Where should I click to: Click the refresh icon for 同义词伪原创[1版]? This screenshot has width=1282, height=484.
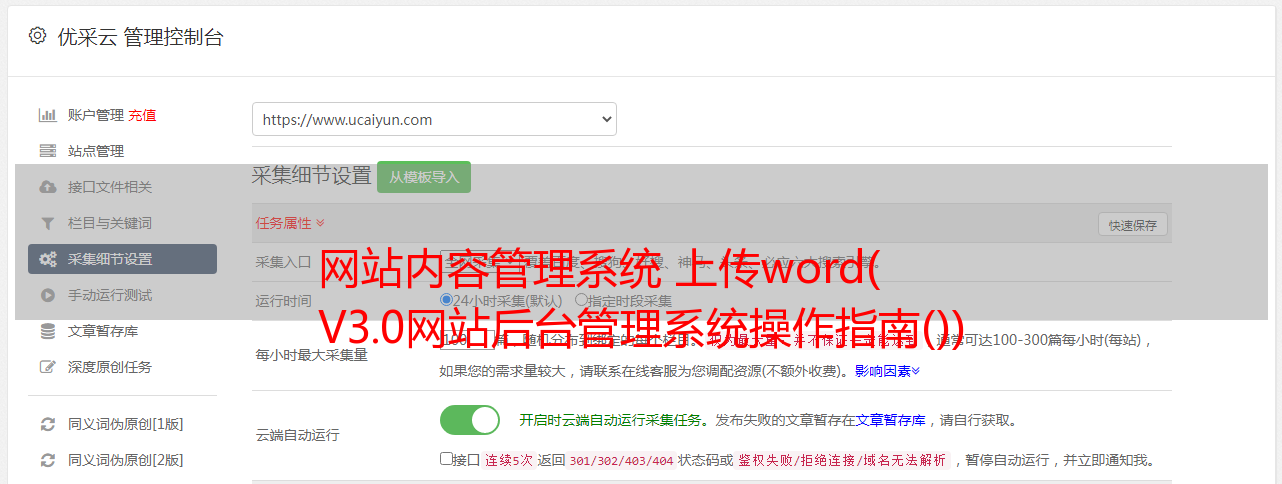click(47, 424)
